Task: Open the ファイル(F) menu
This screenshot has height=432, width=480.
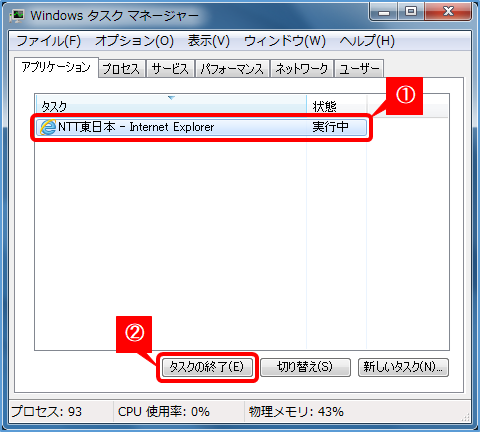Action: pos(49,41)
